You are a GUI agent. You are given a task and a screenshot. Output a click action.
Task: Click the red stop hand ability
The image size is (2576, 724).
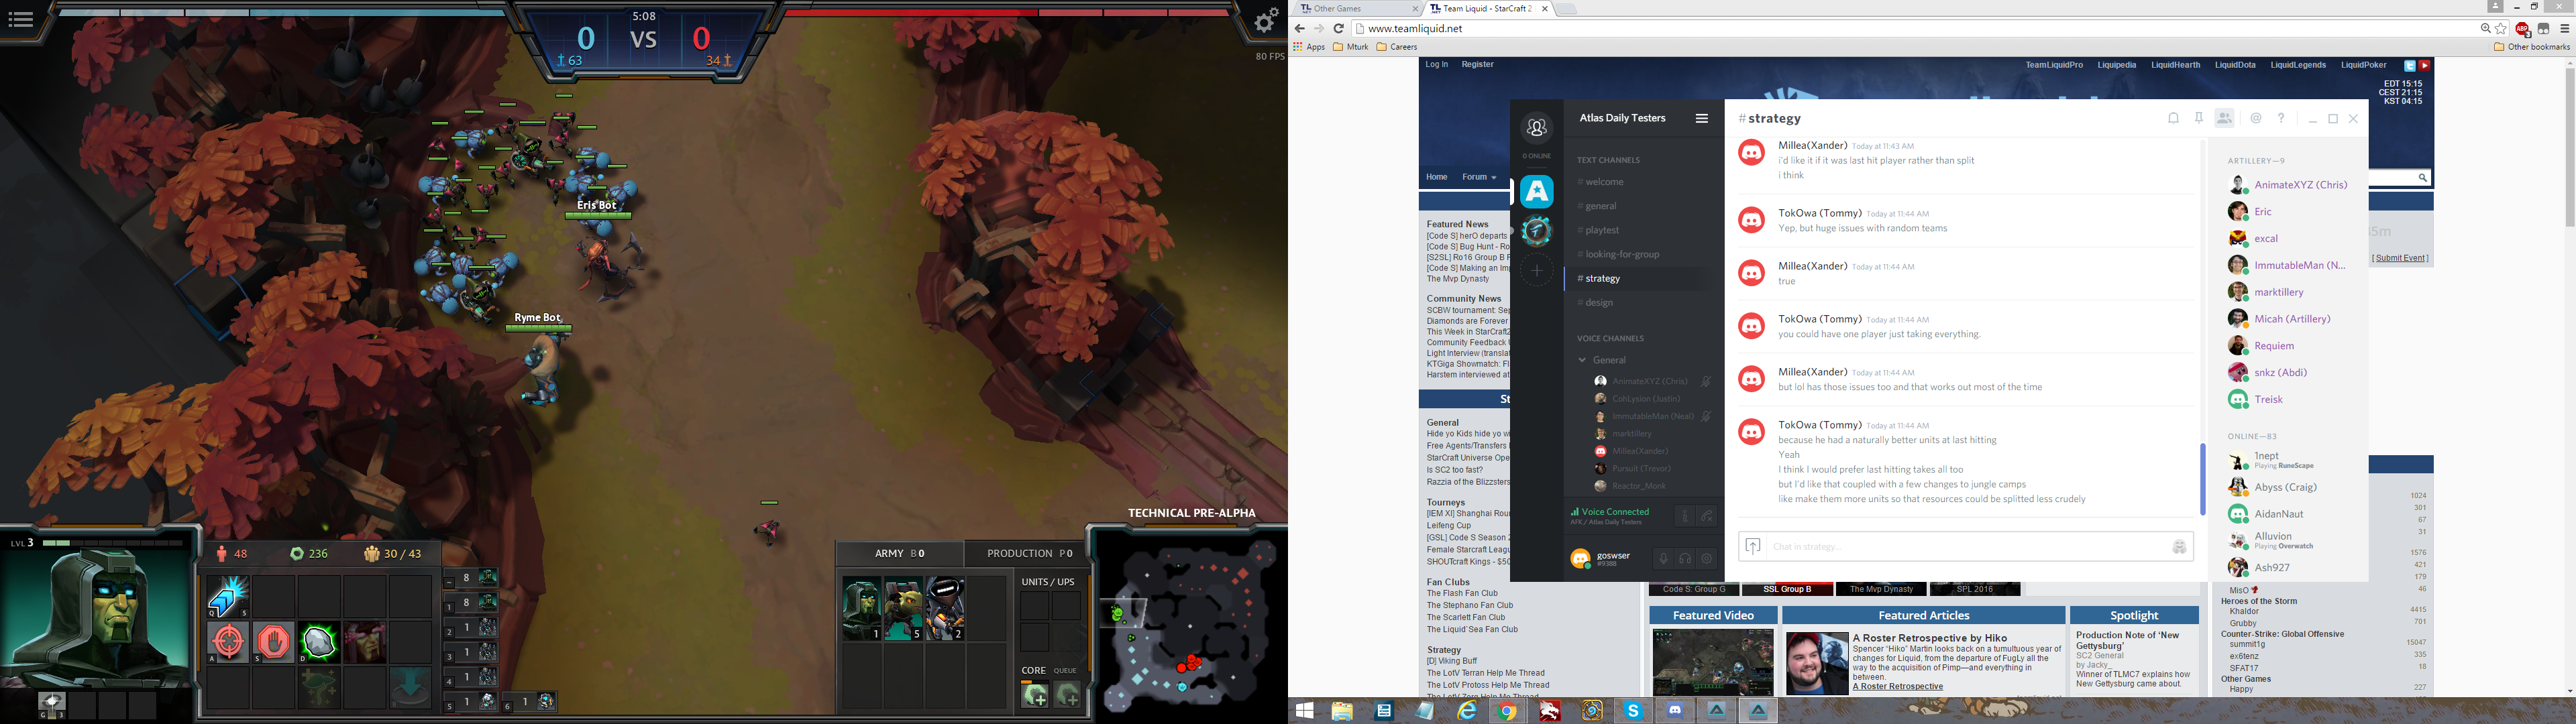point(273,641)
